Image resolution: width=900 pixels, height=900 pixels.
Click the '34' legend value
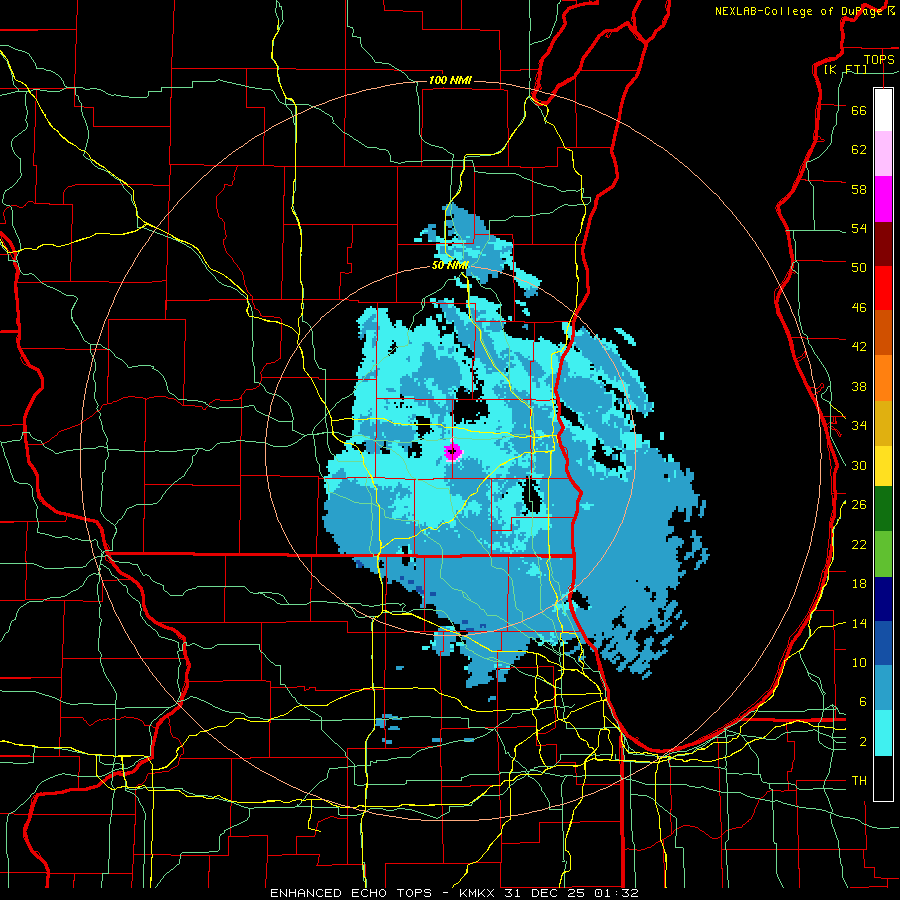coord(859,426)
